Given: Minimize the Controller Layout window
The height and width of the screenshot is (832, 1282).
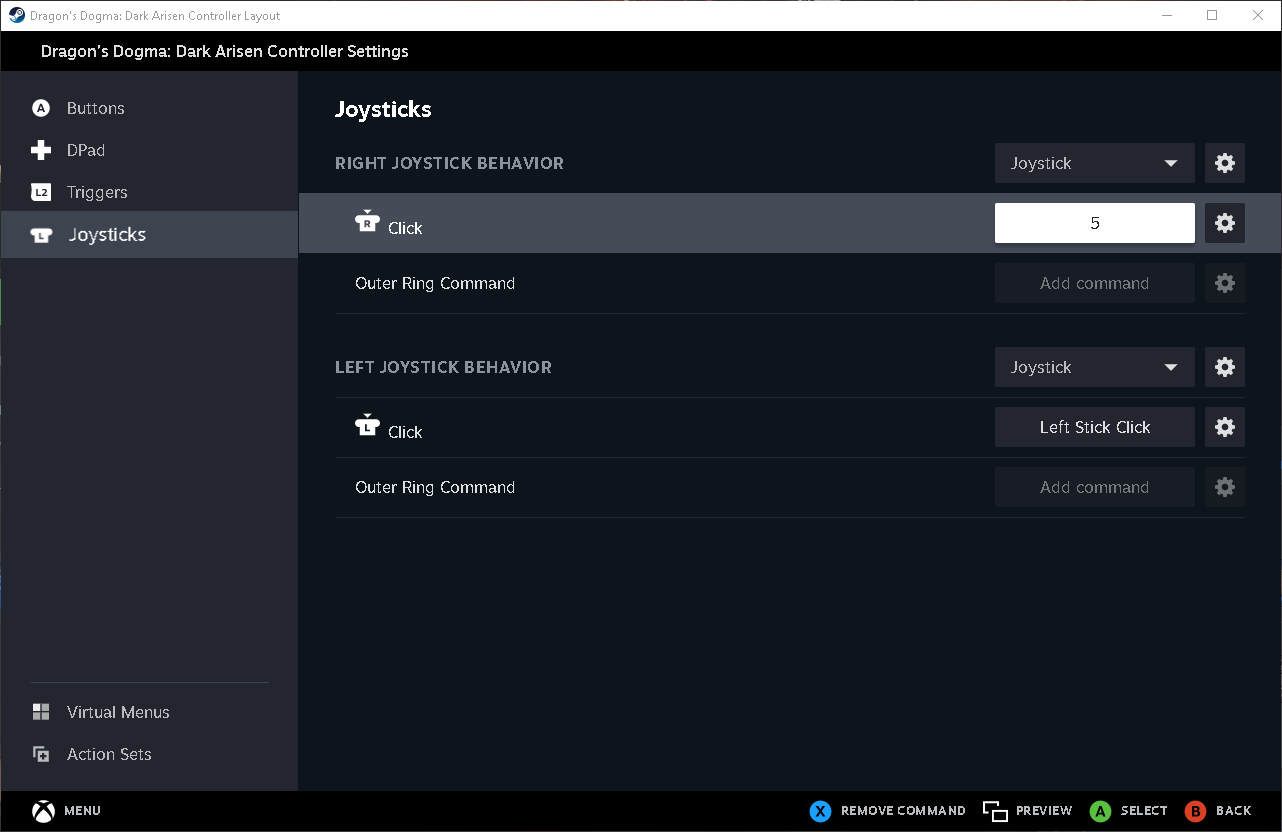Looking at the screenshot, I should [x=1166, y=15].
